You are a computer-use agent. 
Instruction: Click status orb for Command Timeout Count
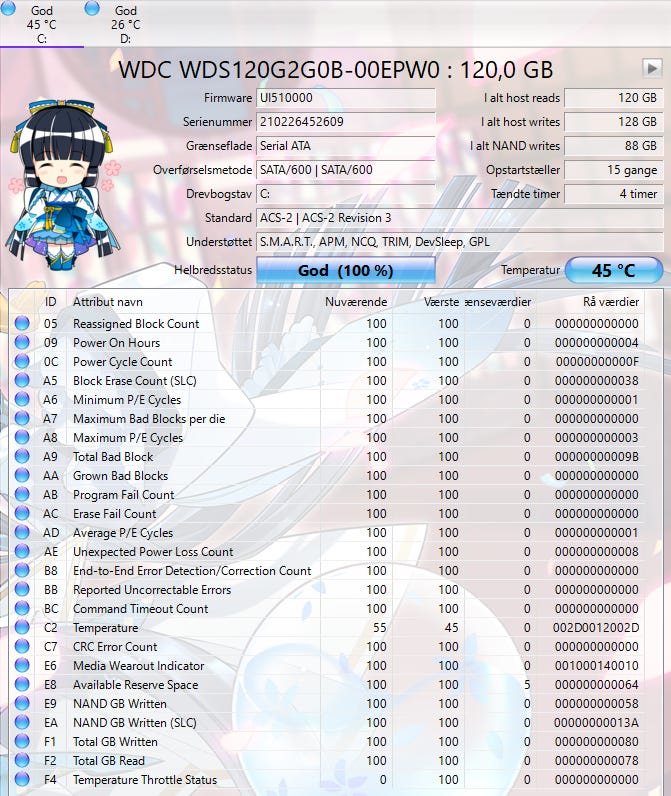pos(22,608)
